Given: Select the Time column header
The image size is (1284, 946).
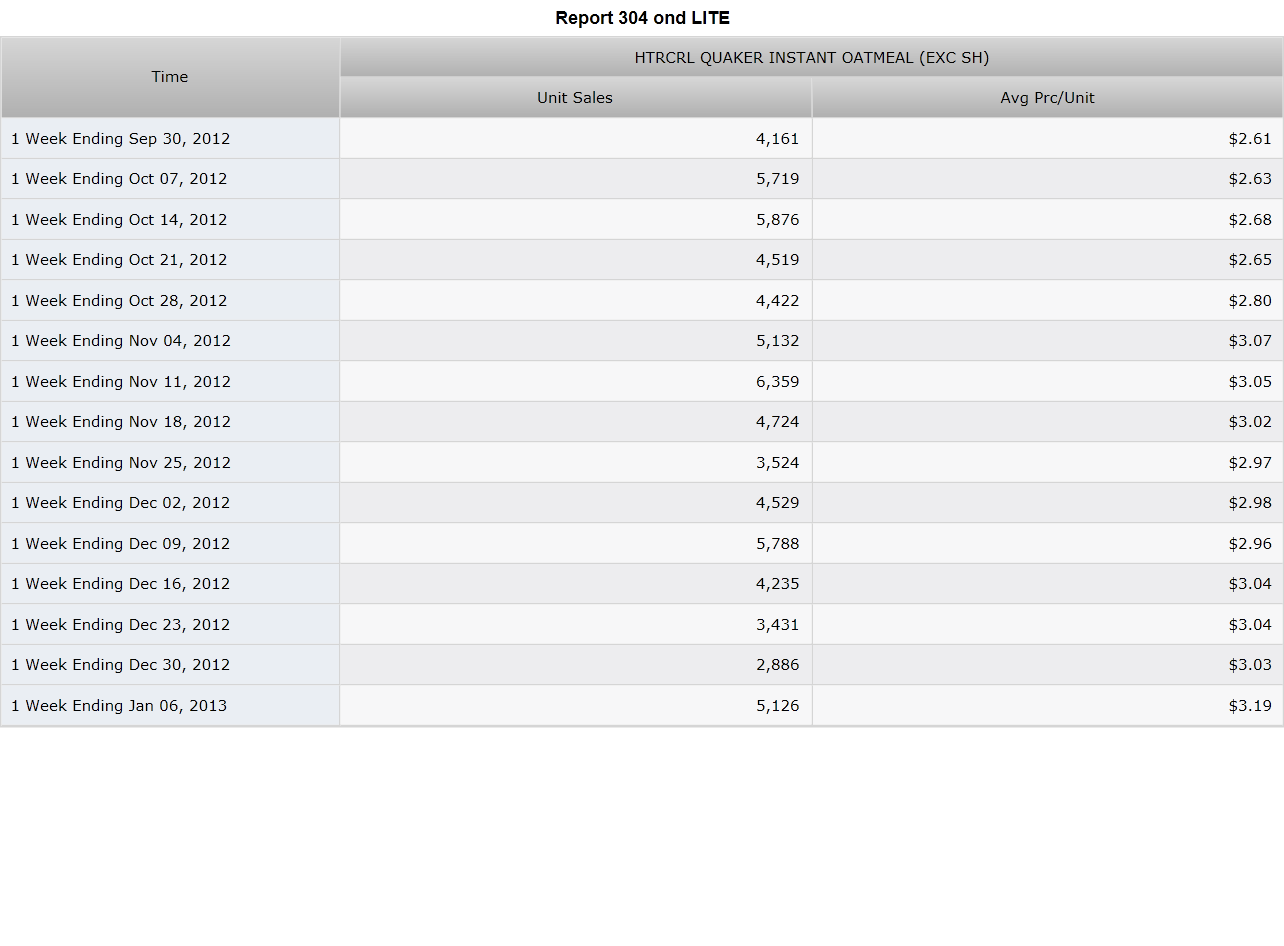Looking at the screenshot, I should pyautogui.click(x=170, y=77).
